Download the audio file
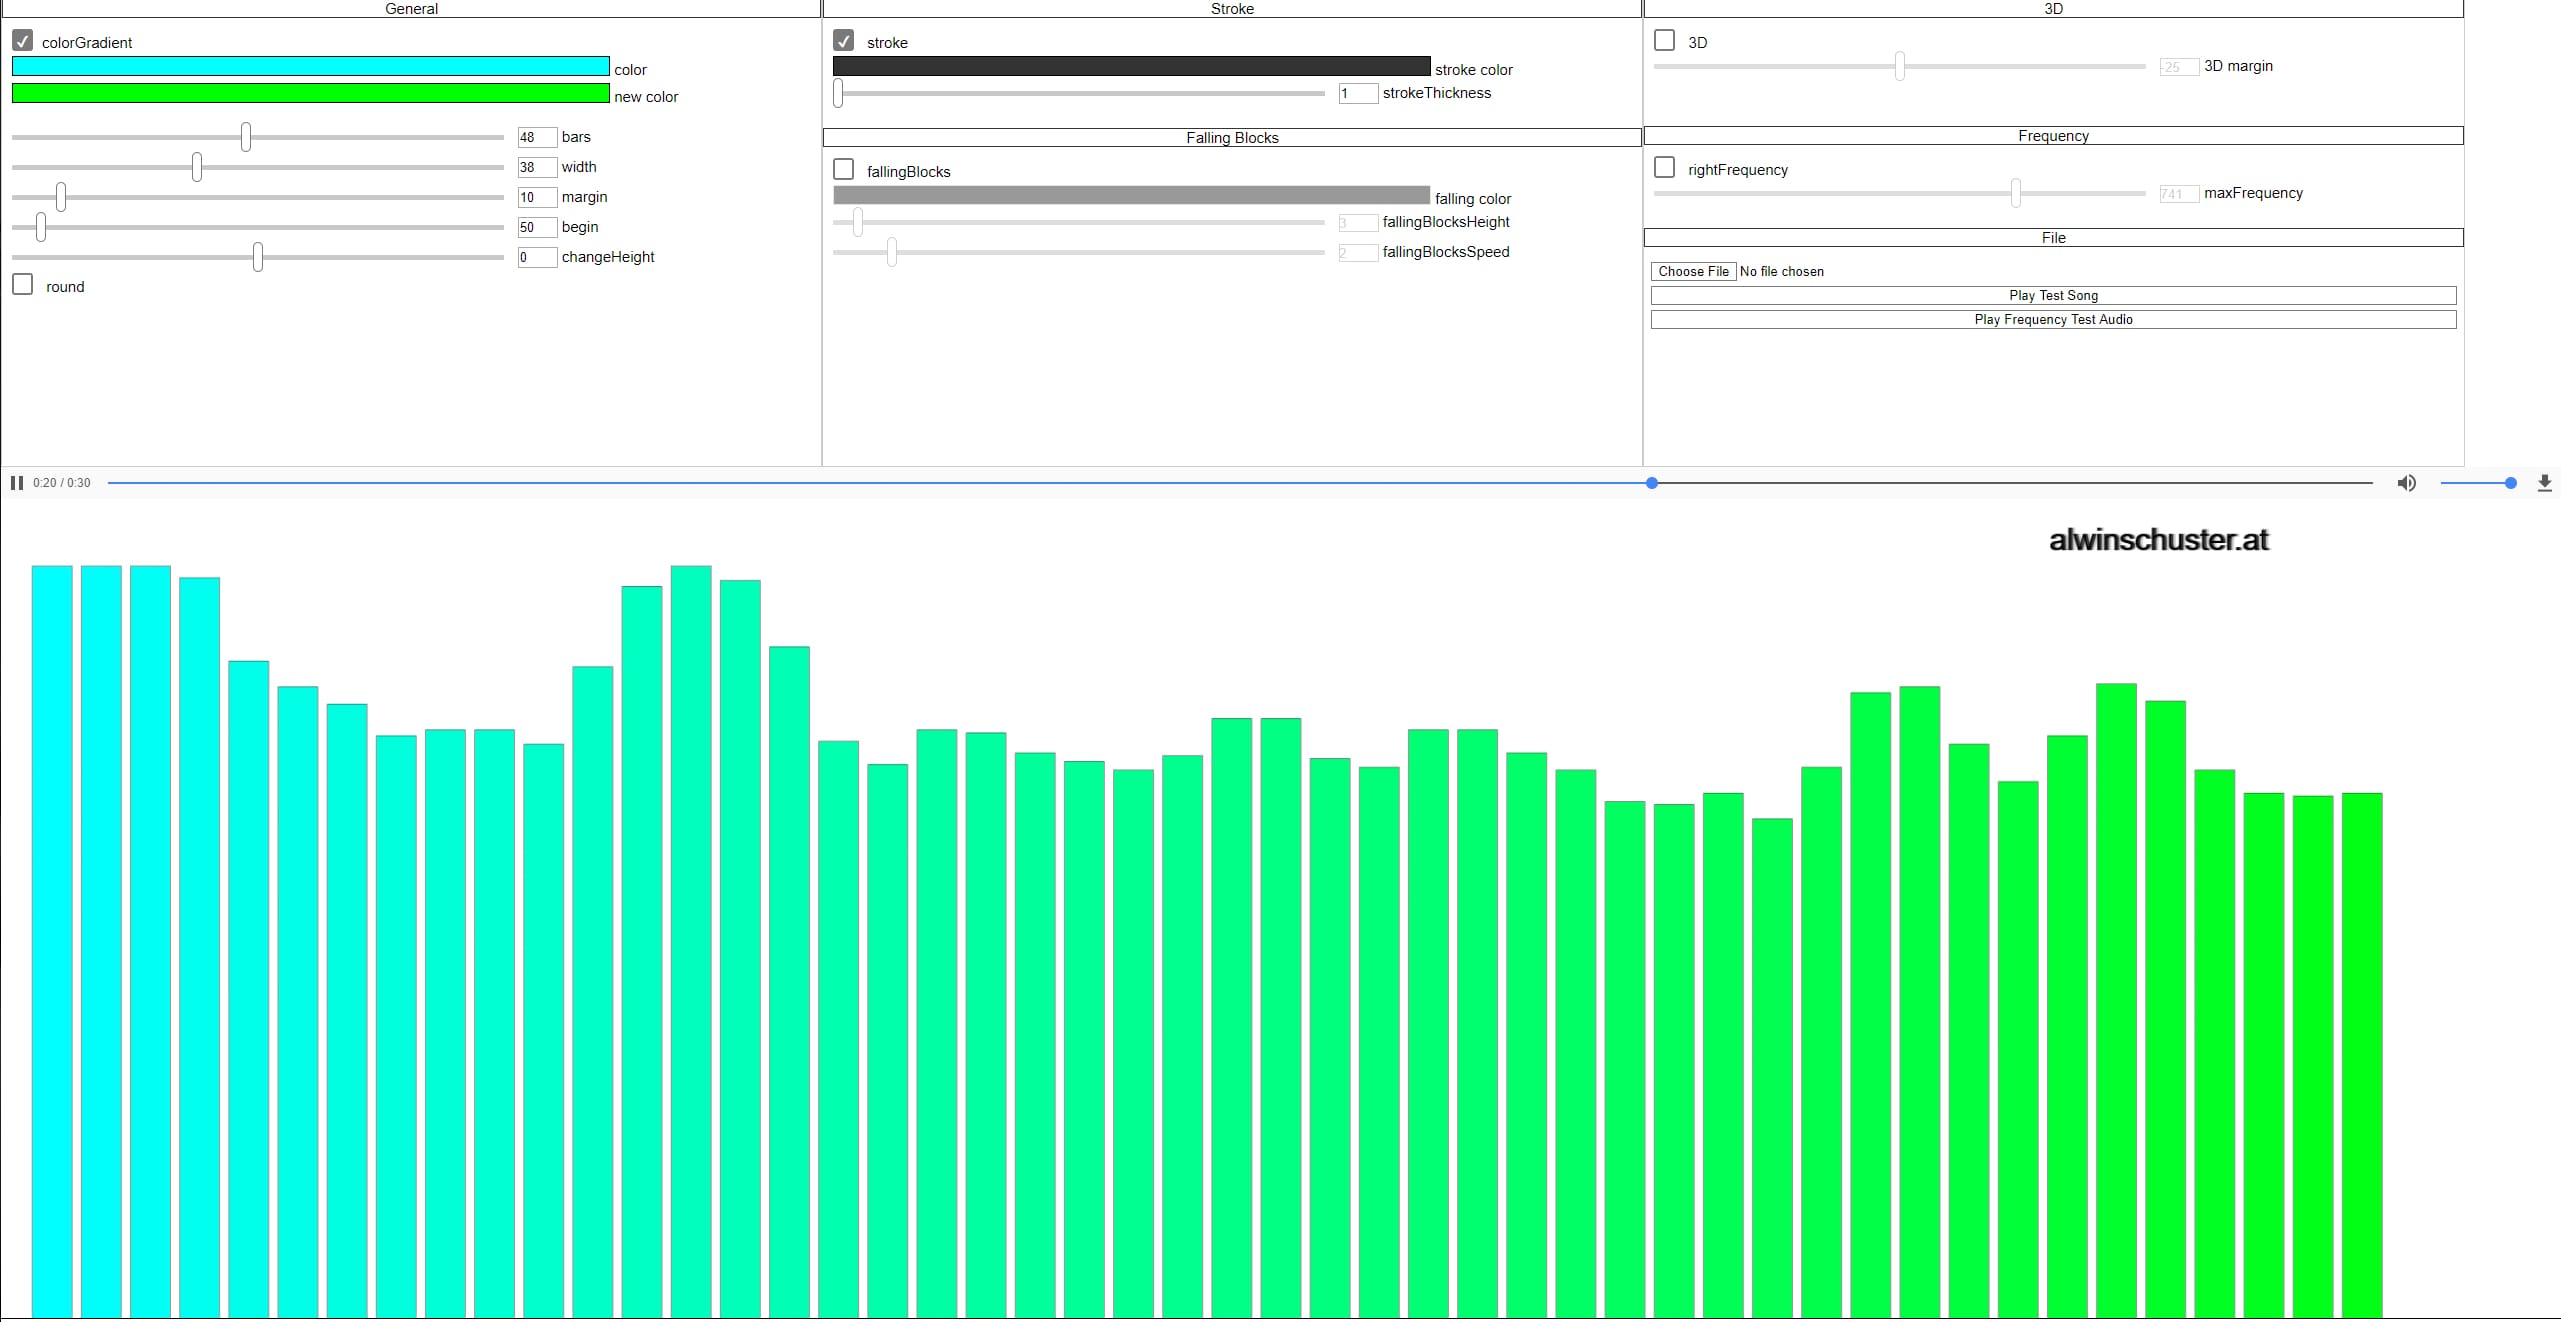 tap(2545, 483)
